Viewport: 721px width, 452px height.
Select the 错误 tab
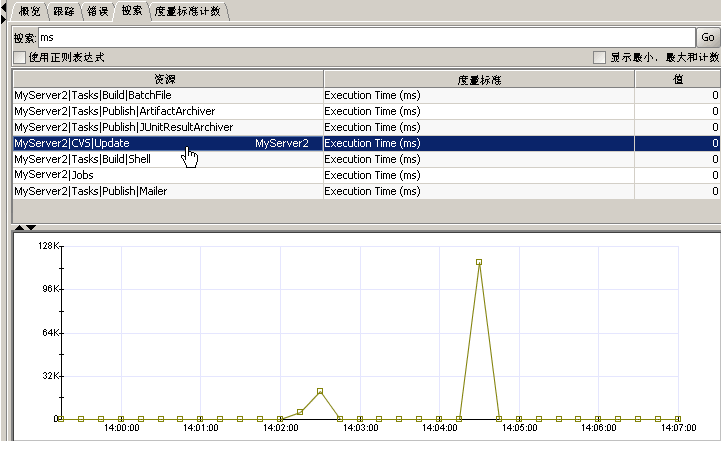98,11
